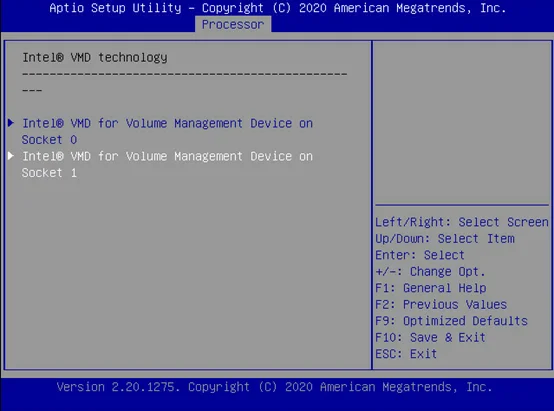Image resolution: width=554 pixels, height=411 pixels.
Task: Open Intel VMD Socket 0 submenu
Action: click(x=167, y=131)
